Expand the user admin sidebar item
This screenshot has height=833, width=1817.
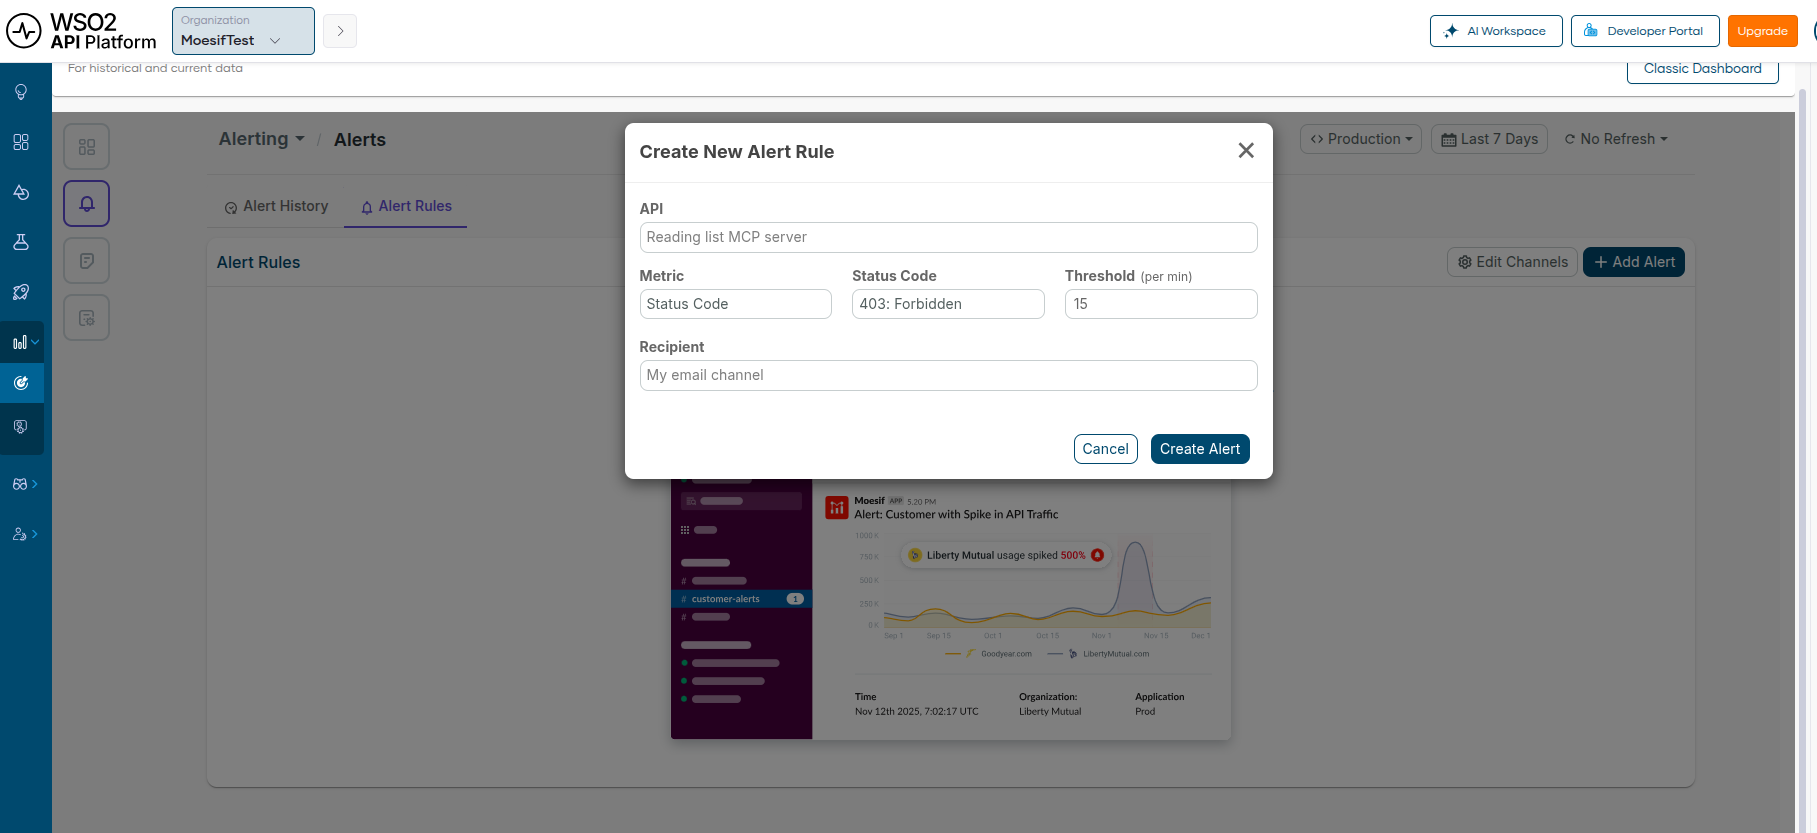pyautogui.click(x=24, y=534)
